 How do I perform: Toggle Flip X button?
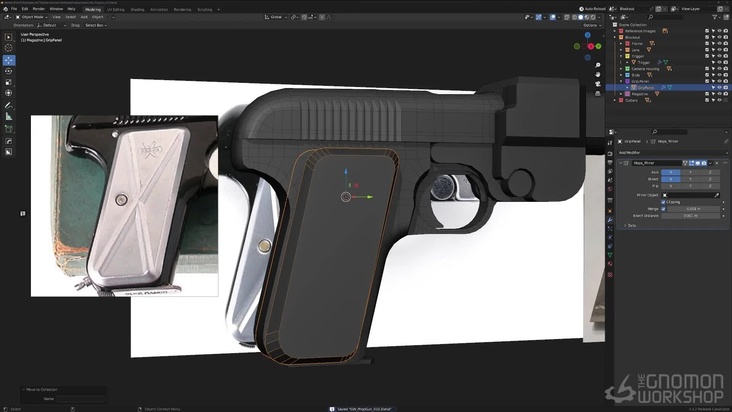tap(671, 186)
